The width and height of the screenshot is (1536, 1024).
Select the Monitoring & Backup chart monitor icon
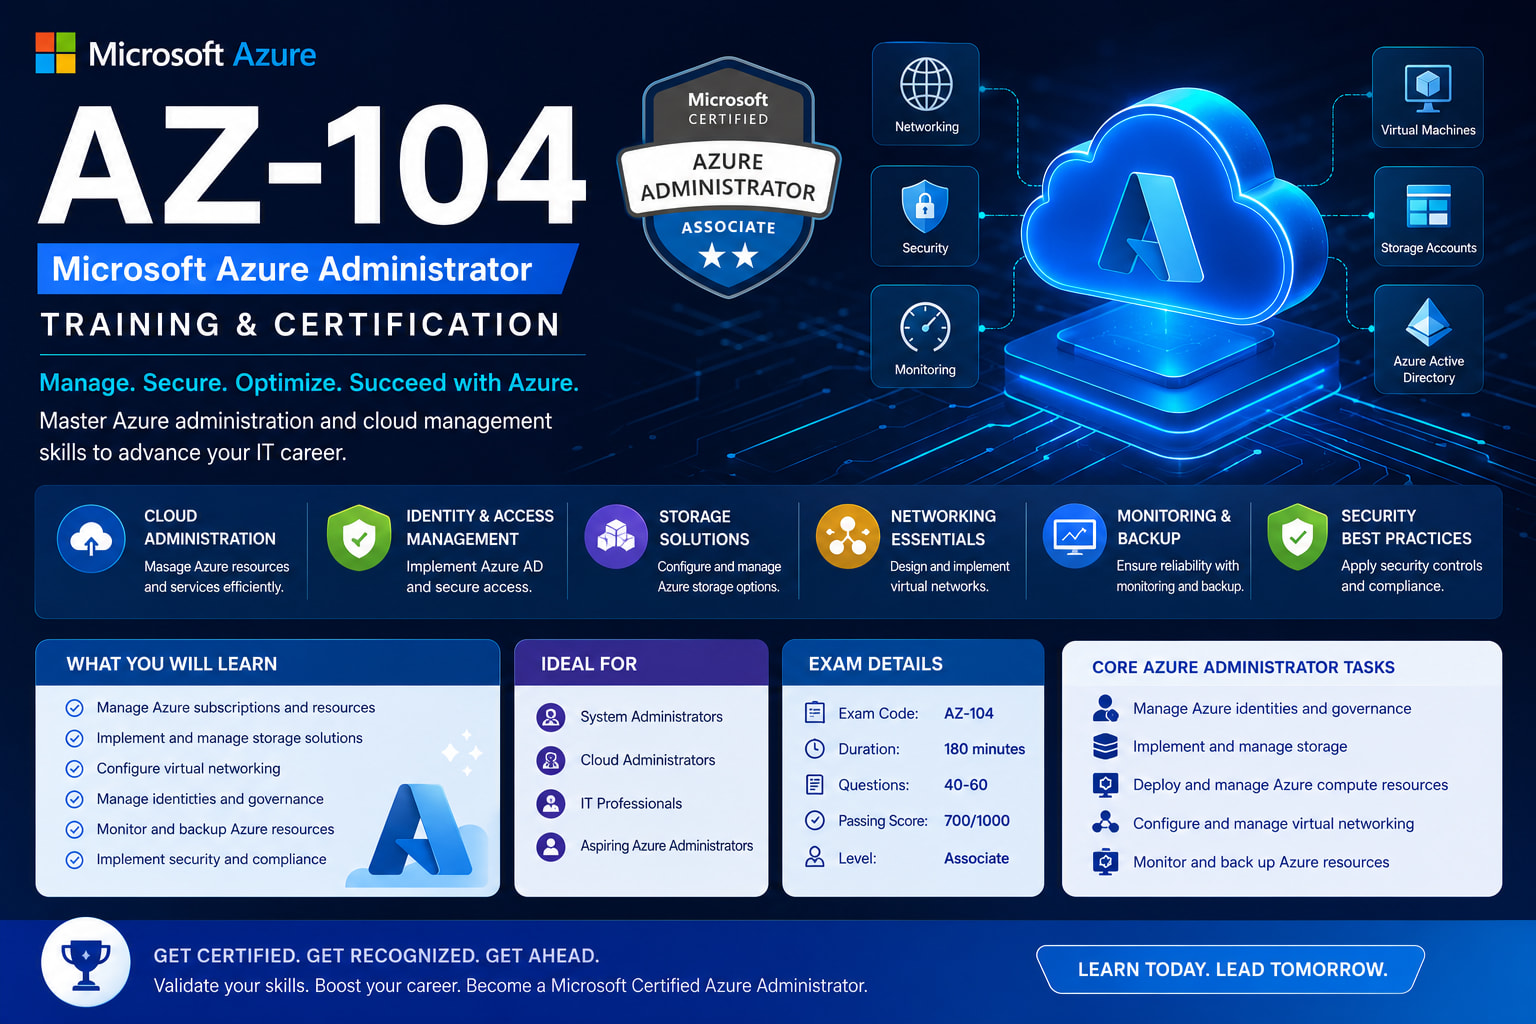(x=1074, y=536)
